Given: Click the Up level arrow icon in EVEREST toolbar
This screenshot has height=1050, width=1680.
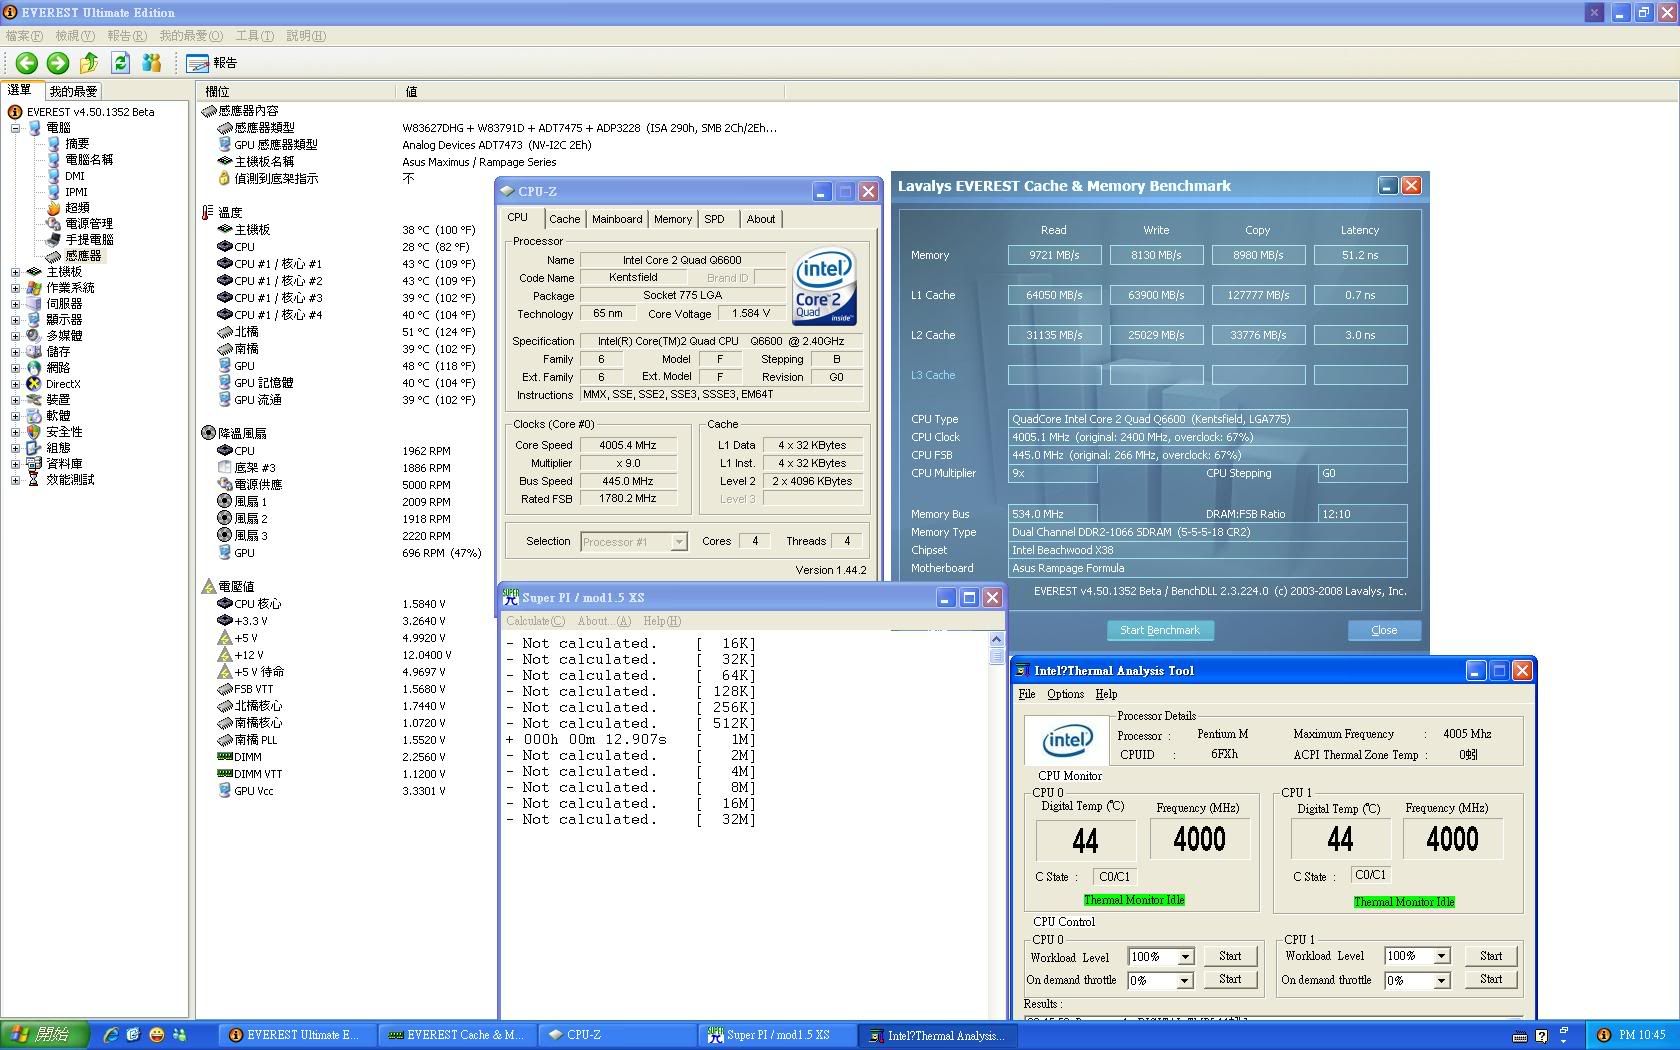Looking at the screenshot, I should coord(89,63).
